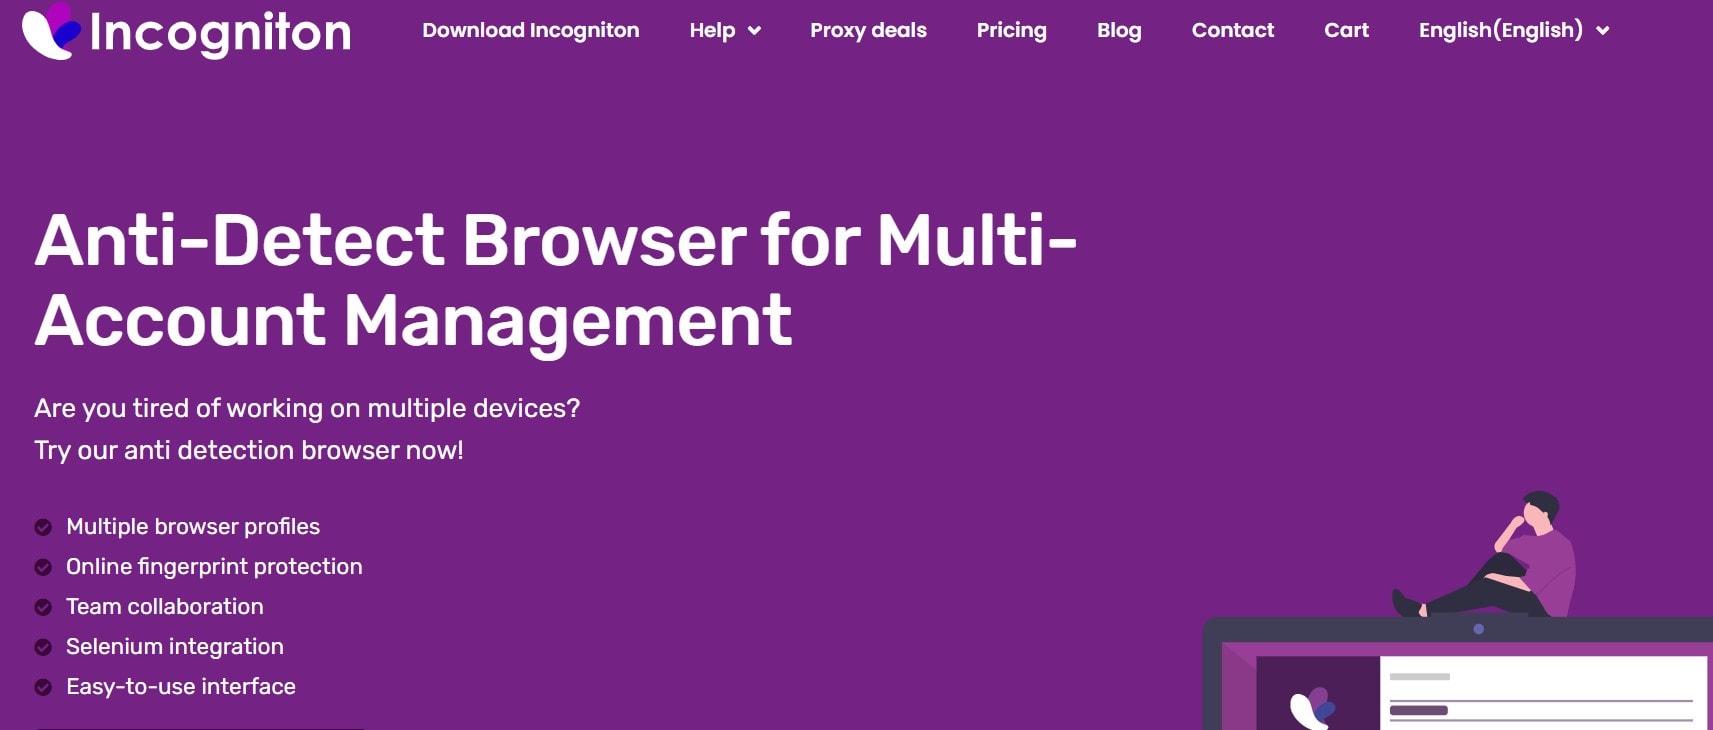Click the checkmark beside Multiple browser profiles
Image resolution: width=1713 pixels, height=730 pixels.
(x=43, y=527)
